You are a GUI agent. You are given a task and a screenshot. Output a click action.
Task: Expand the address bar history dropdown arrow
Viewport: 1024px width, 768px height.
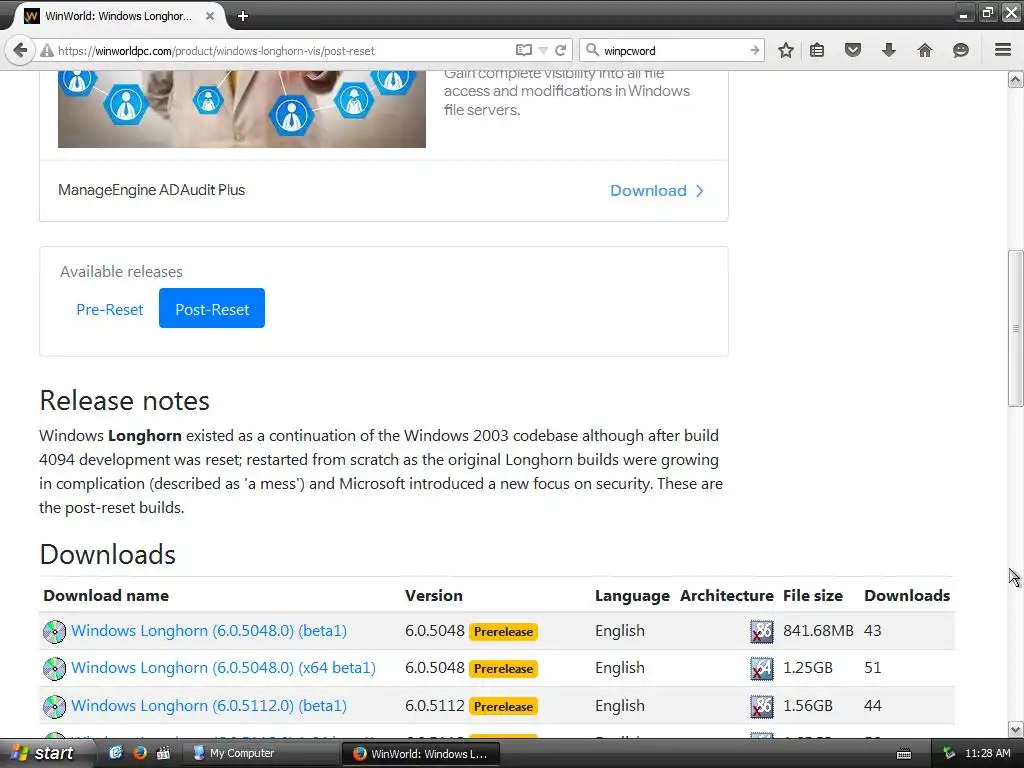tap(543, 50)
